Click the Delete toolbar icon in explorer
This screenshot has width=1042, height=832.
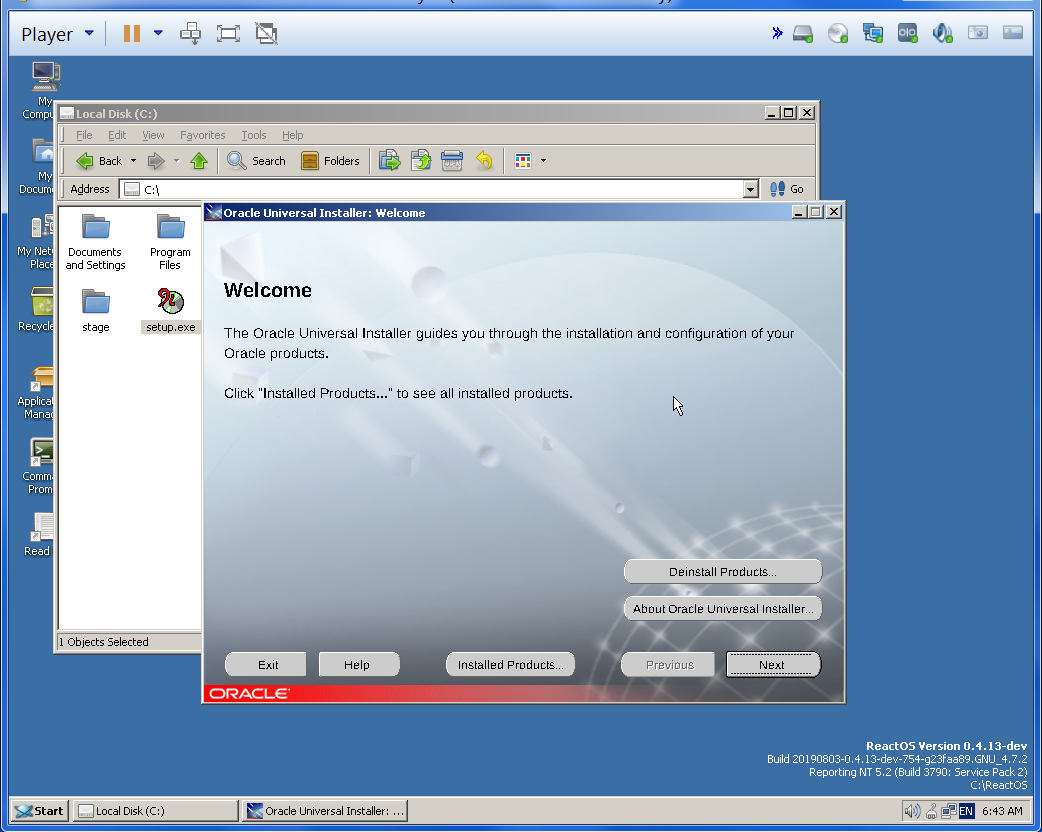coord(452,161)
